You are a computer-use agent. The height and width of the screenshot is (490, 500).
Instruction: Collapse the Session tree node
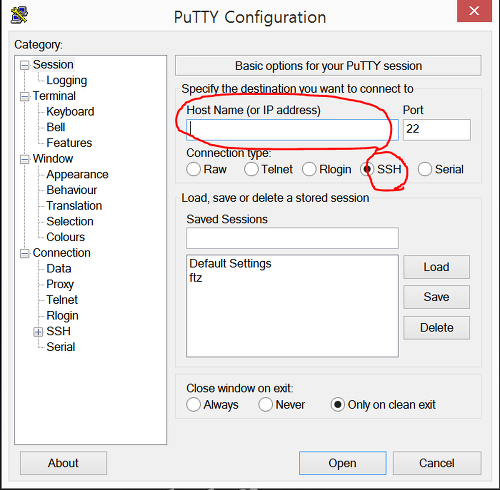coord(24,65)
